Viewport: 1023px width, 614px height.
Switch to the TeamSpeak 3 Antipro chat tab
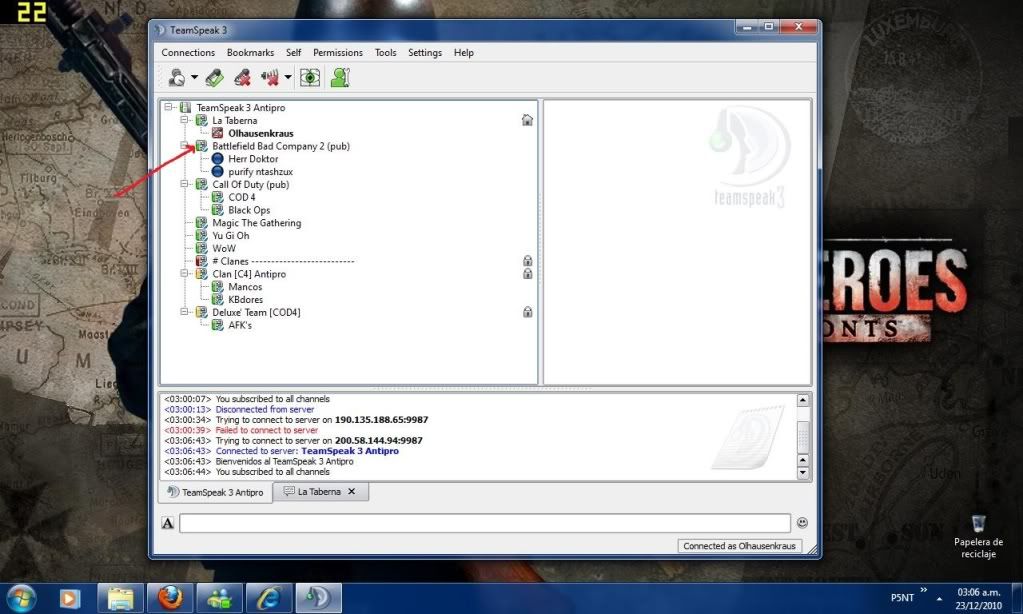(216, 492)
